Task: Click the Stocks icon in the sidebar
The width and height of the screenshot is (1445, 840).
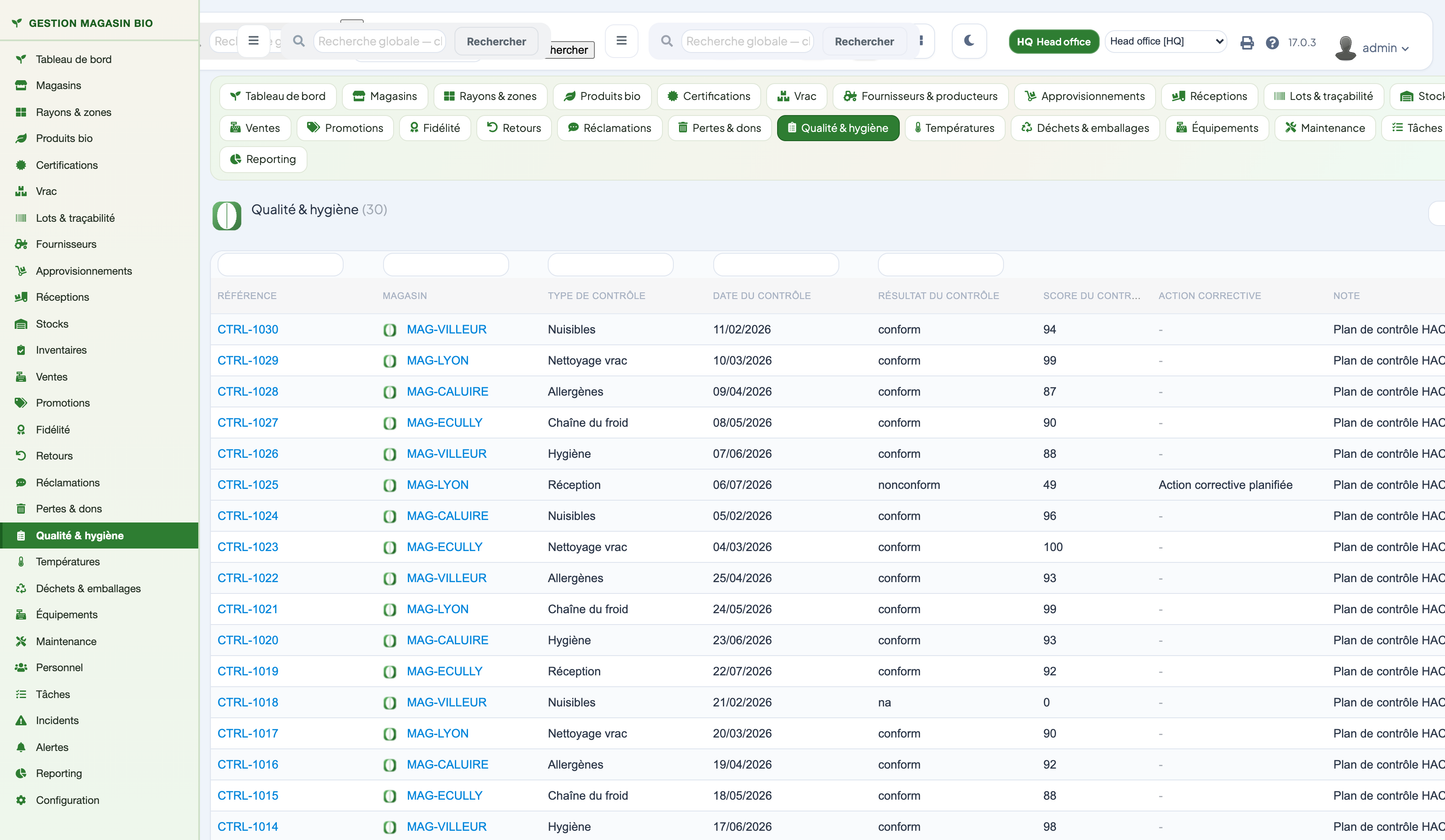Action: coord(21,324)
